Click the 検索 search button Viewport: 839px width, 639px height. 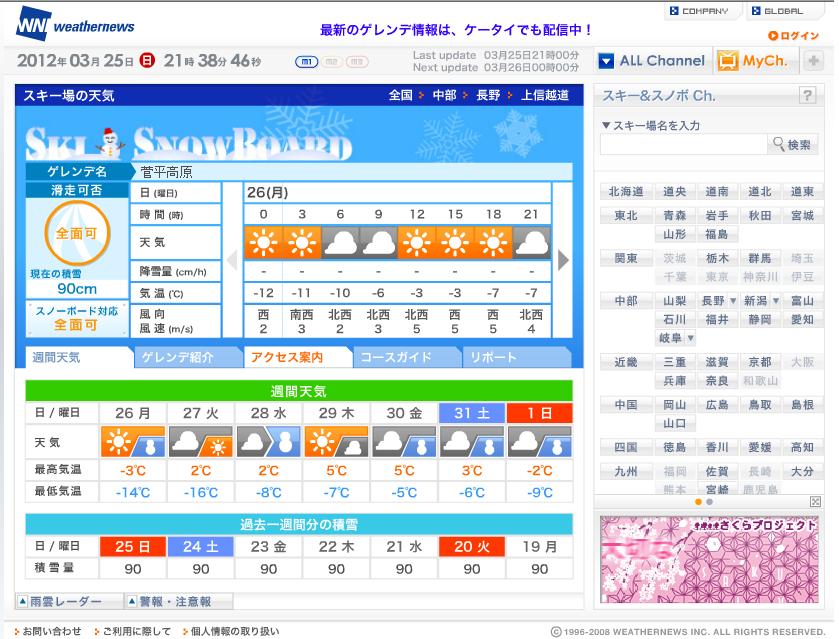pos(792,144)
